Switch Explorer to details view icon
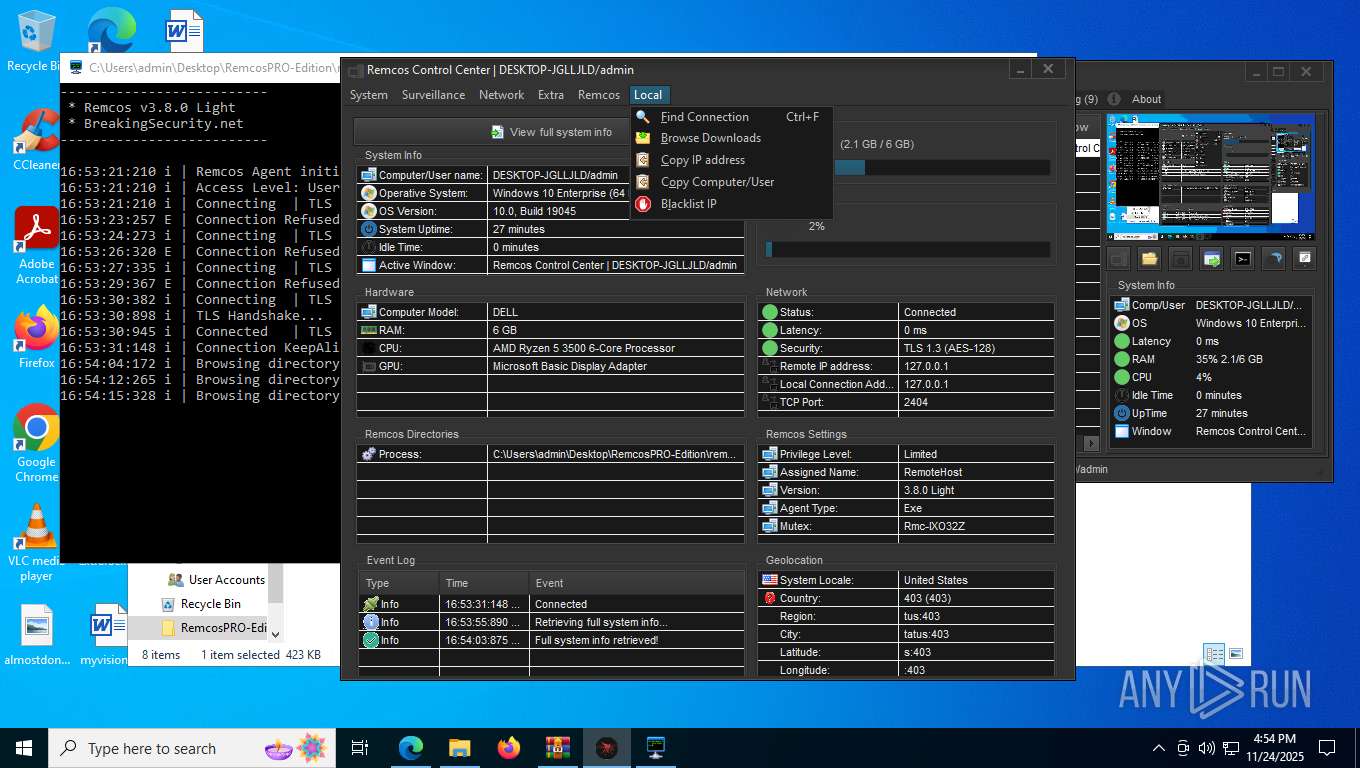This screenshot has height=768, width=1360. click(1214, 654)
